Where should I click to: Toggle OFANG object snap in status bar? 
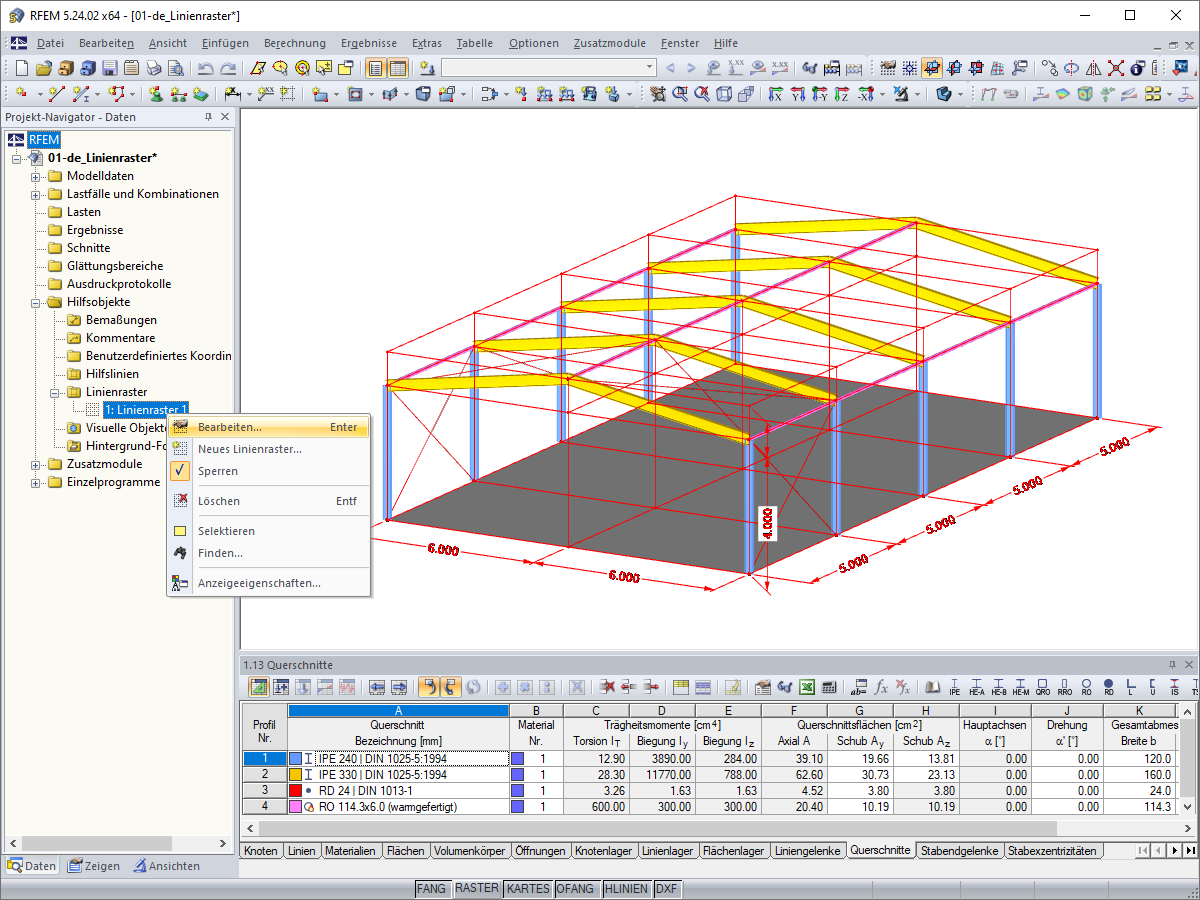(575, 888)
